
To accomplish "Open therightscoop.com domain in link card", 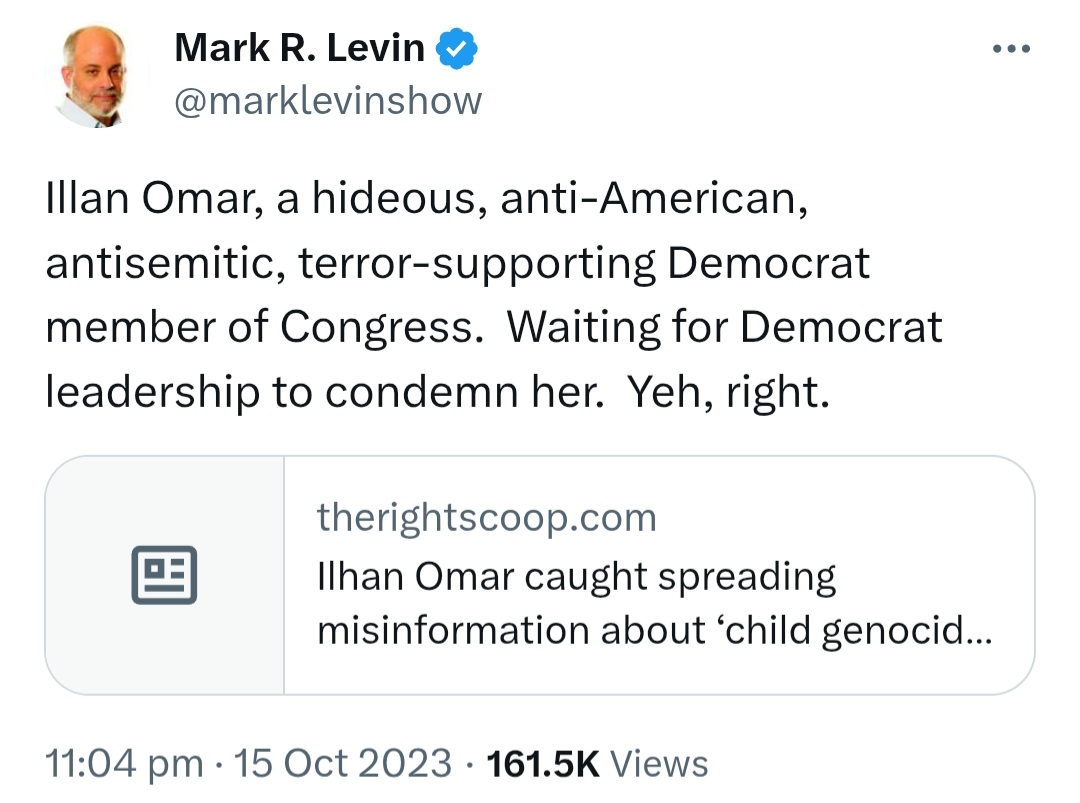I will click(486, 517).
